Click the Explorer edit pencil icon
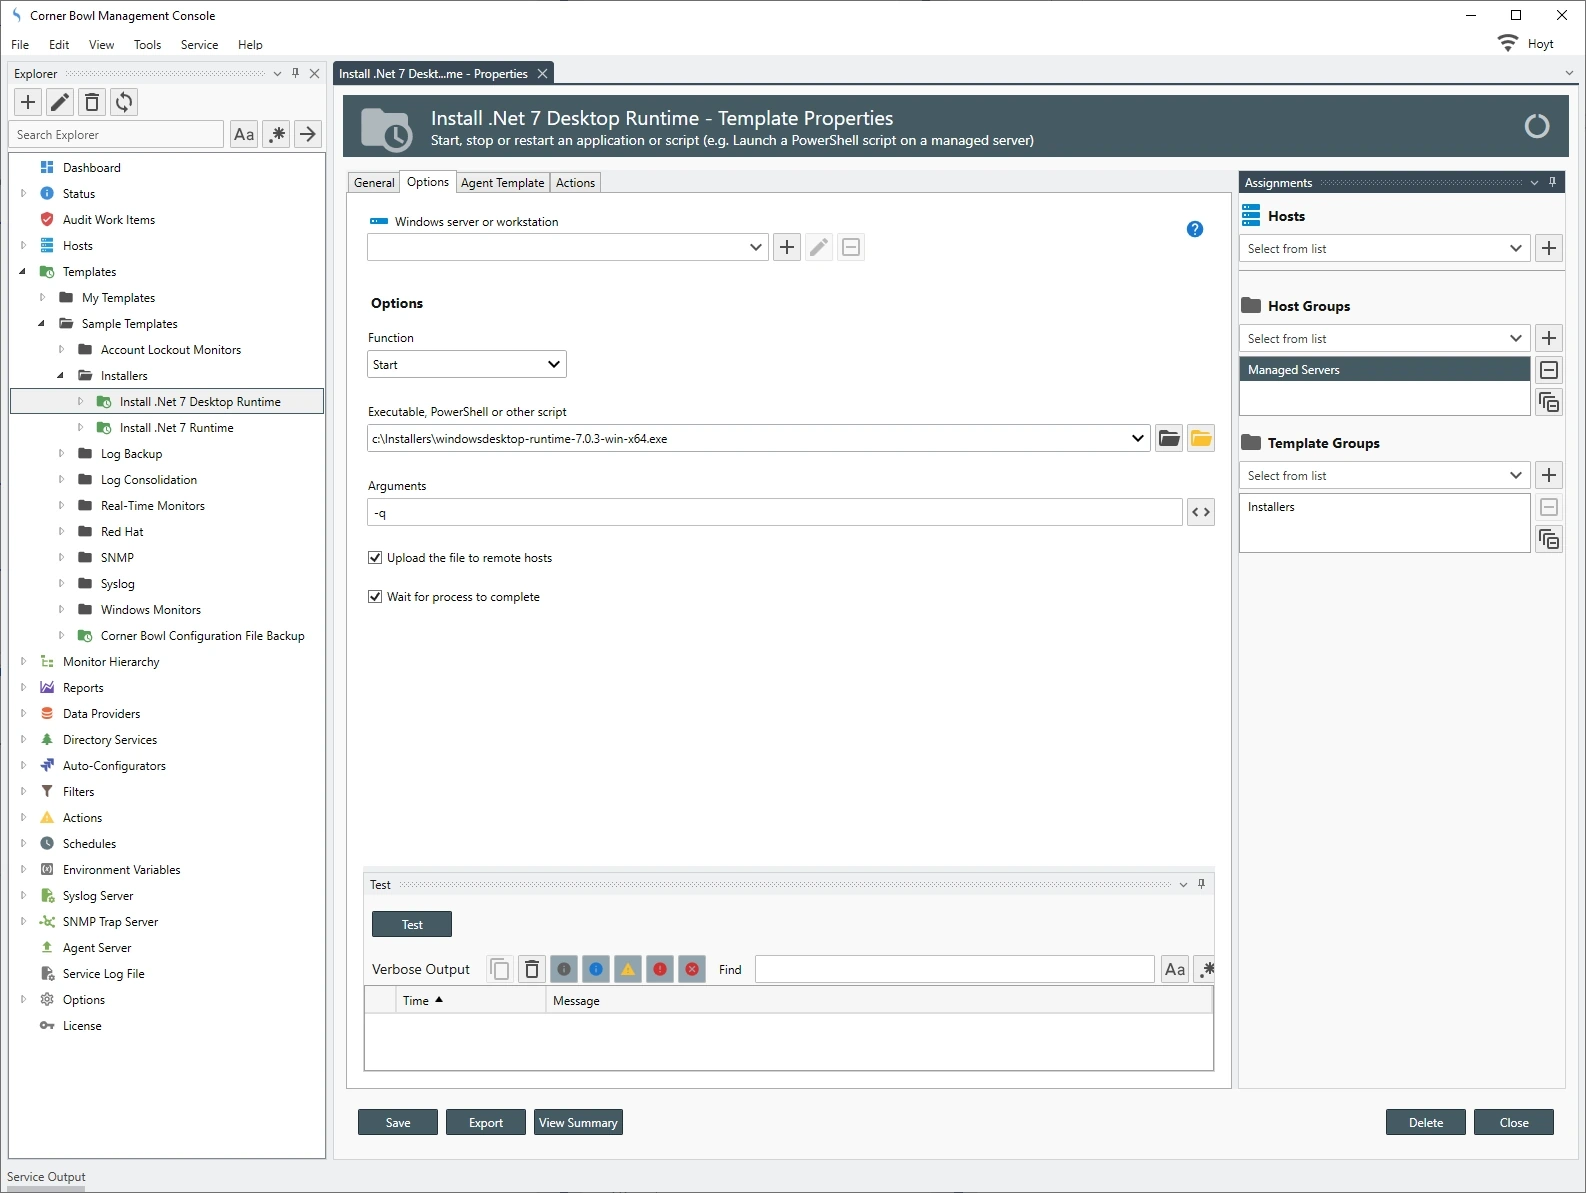Viewport: 1586px width, 1193px height. [60, 102]
